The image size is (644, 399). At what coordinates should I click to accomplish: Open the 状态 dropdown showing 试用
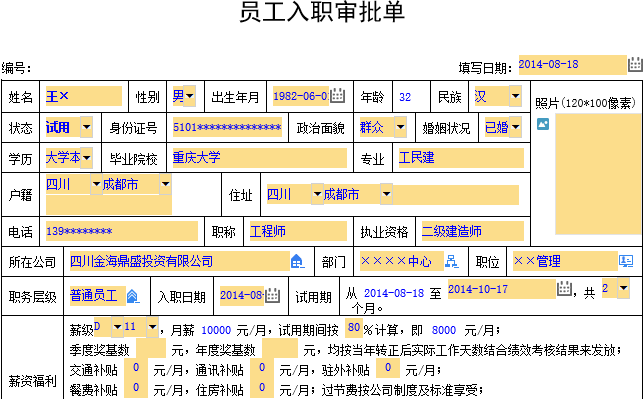86,127
